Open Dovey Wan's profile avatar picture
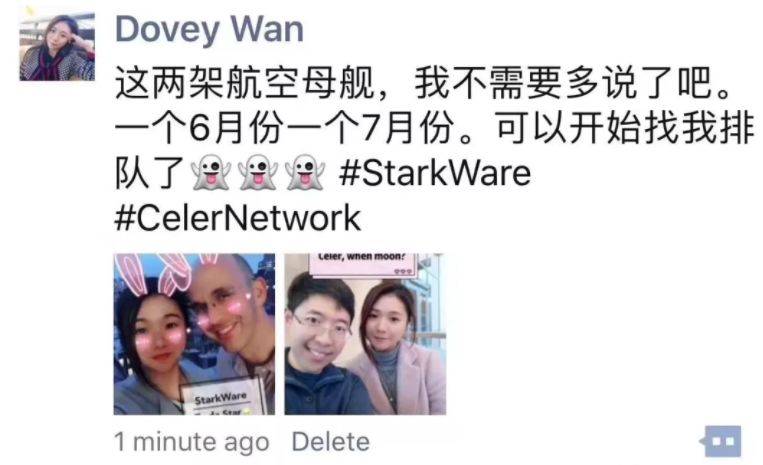 pos(57,46)
